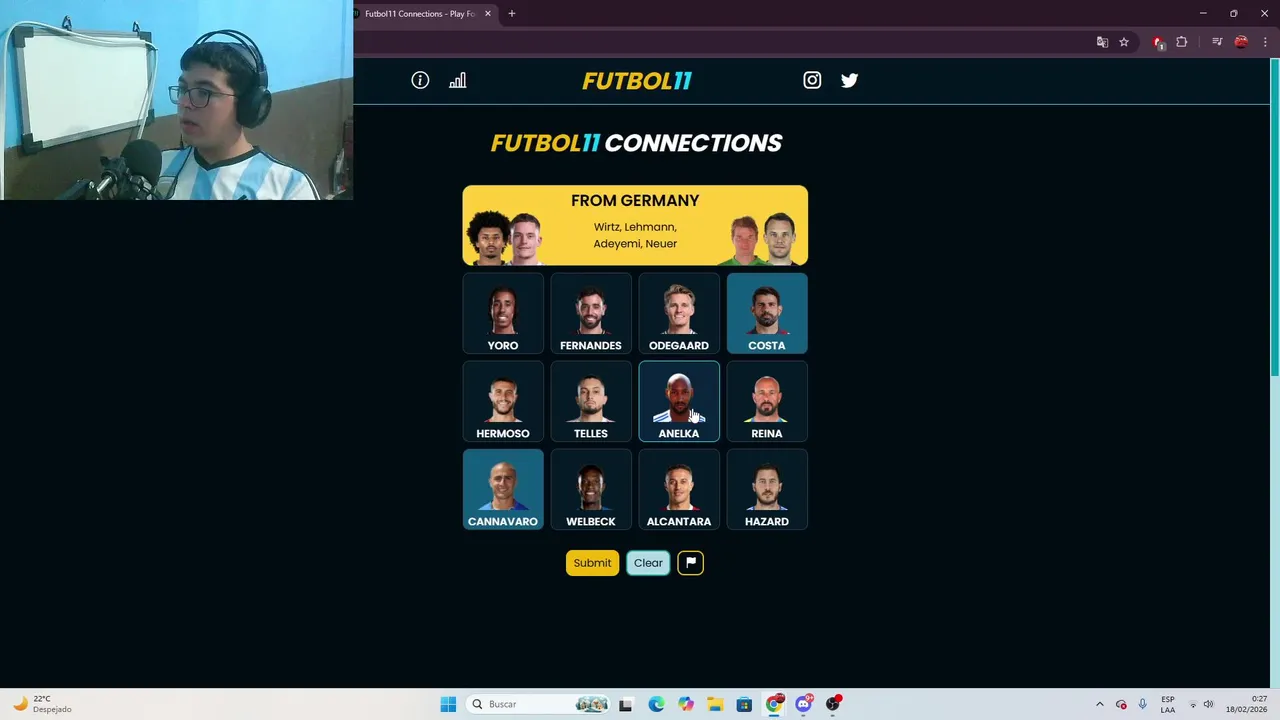Open Copilot from the taskbar
This screenshot has width=1280, height=720.
coord(685,704)
